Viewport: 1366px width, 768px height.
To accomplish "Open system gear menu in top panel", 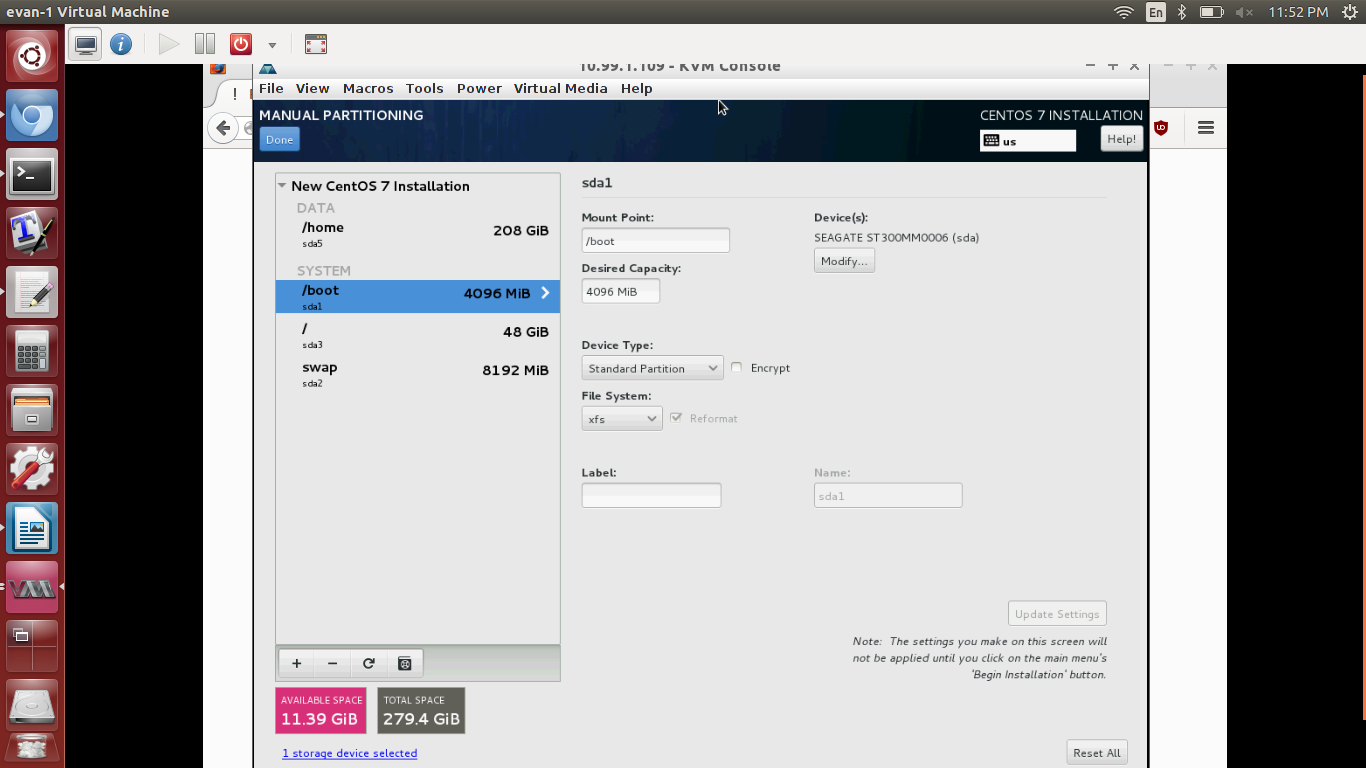I will pos(1349,12).
